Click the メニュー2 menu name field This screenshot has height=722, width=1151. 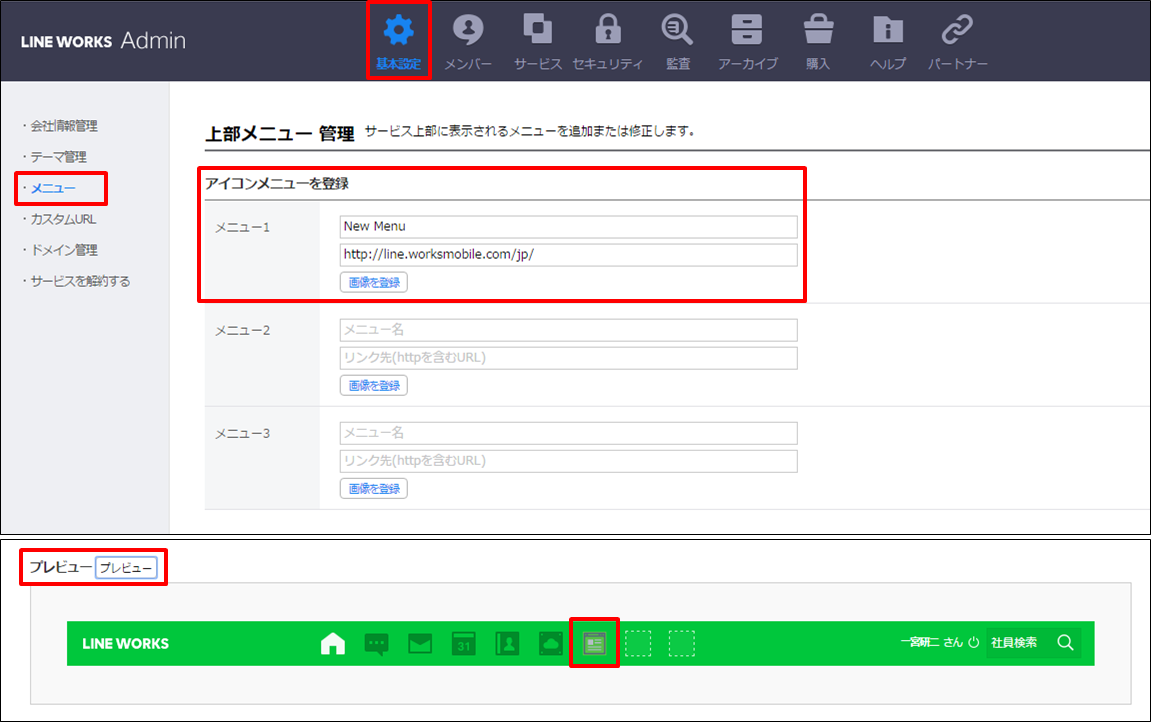pos(568,330)
